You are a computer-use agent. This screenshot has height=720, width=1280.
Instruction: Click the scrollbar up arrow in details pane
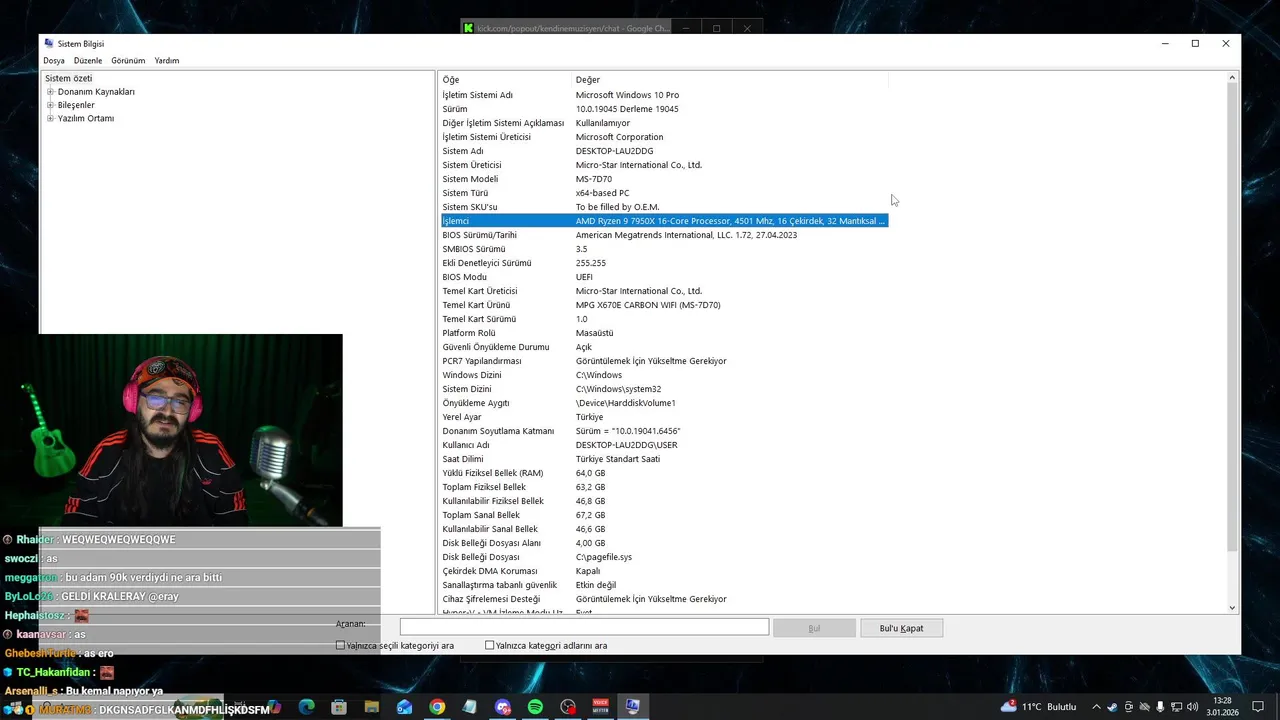click(x=1232, y=78)
